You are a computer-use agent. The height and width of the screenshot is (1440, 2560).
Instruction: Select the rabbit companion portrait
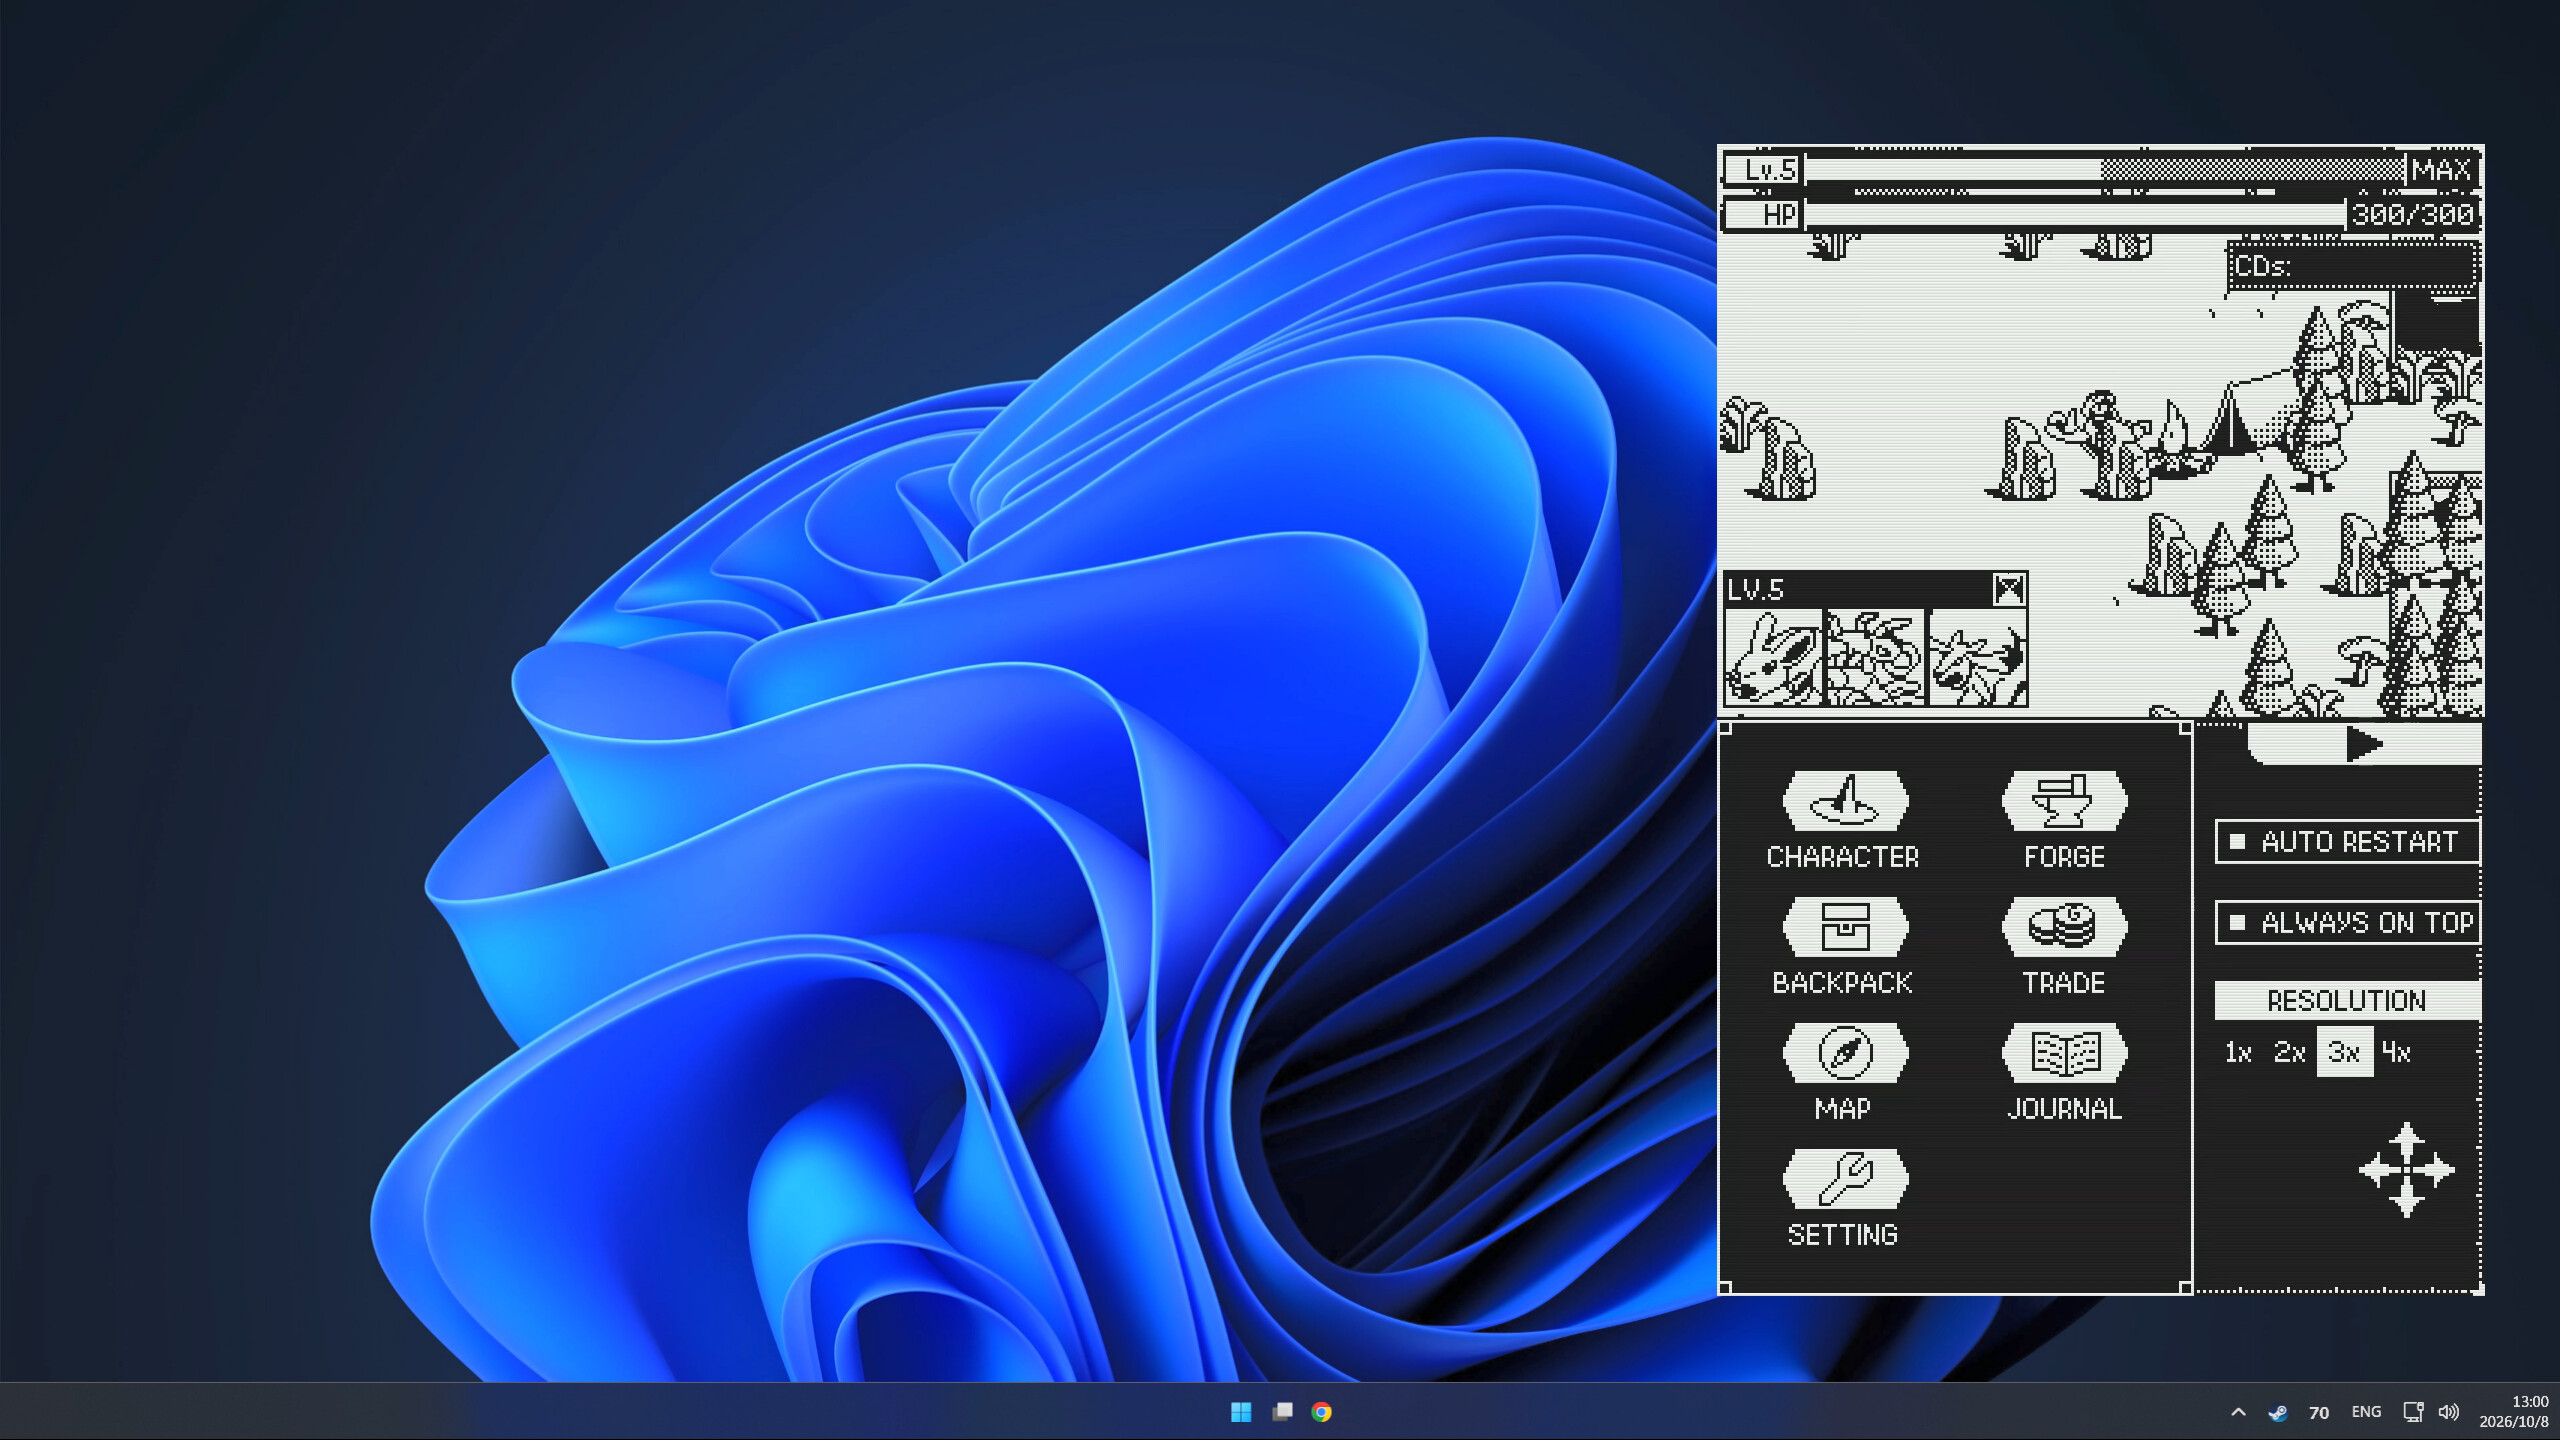[1773, 658]
